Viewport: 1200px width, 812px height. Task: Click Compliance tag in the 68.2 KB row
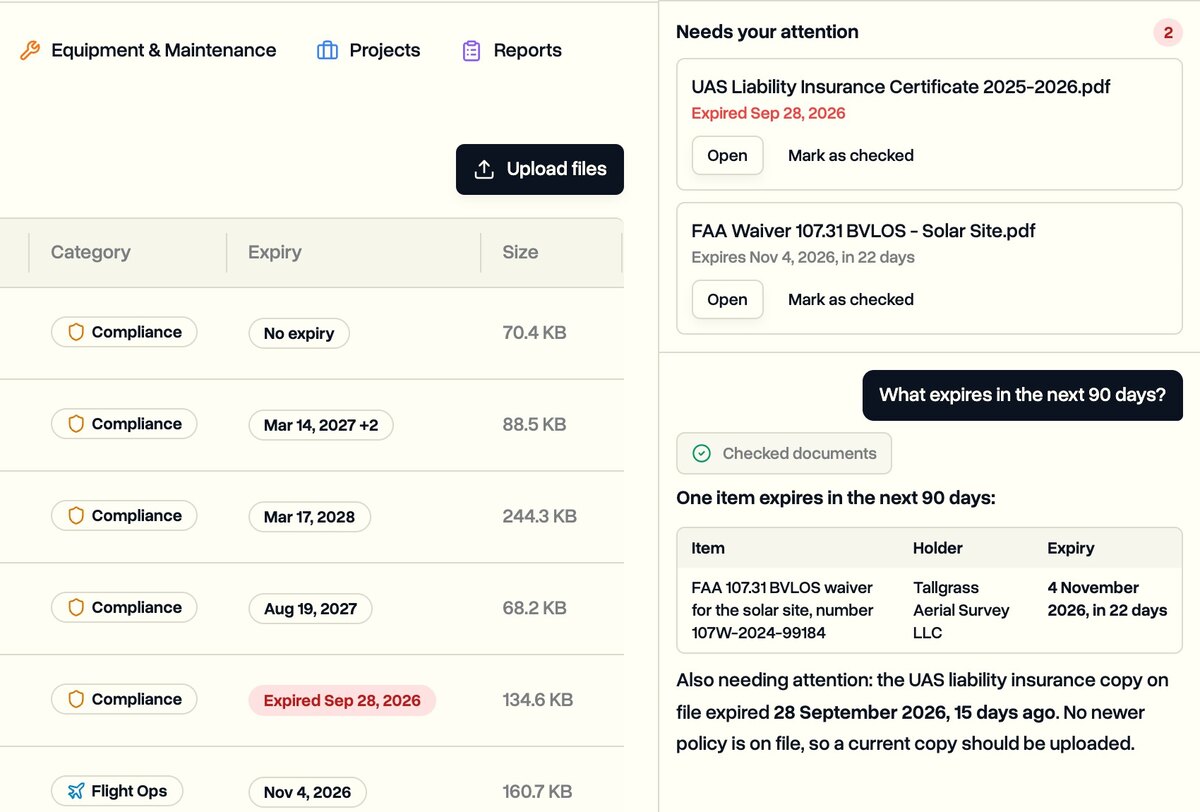[x=124, y=607]
